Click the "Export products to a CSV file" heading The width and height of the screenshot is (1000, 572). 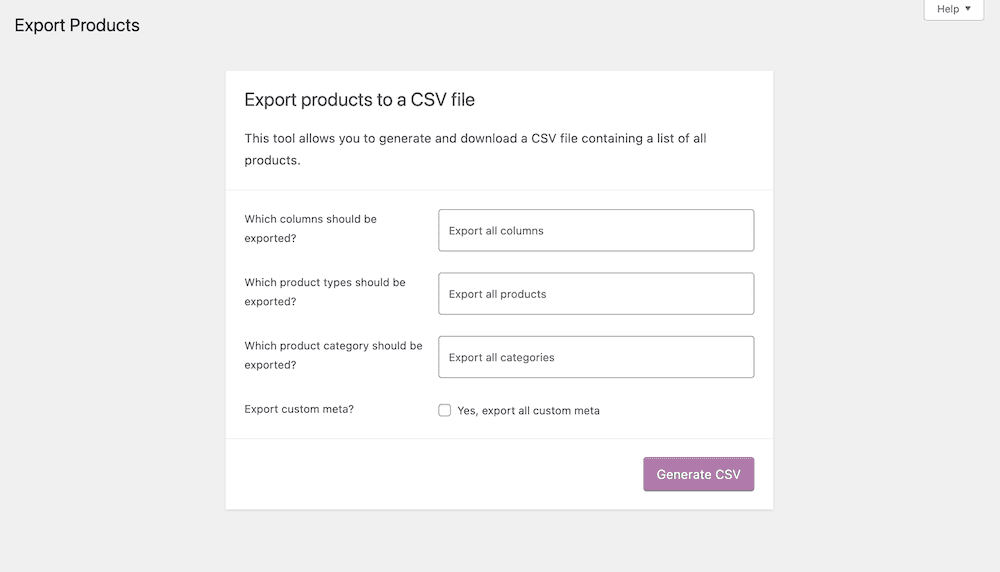(359, 100)
